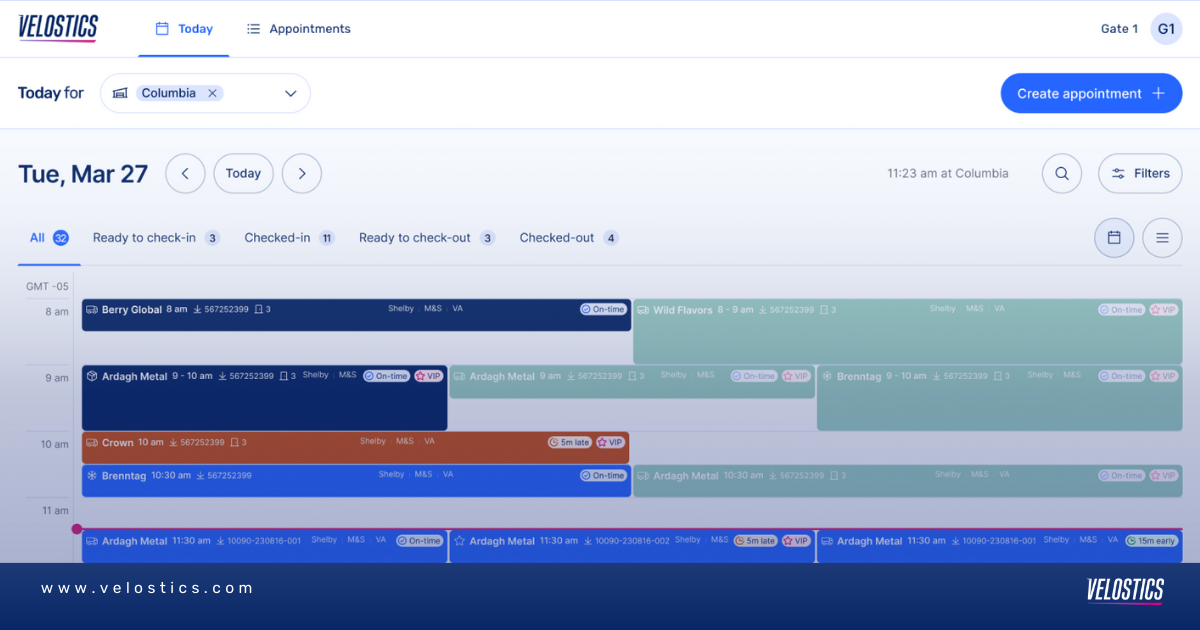The image size is (1200, 630).
Task: Open the appointment search
Action: [1062, 173]
